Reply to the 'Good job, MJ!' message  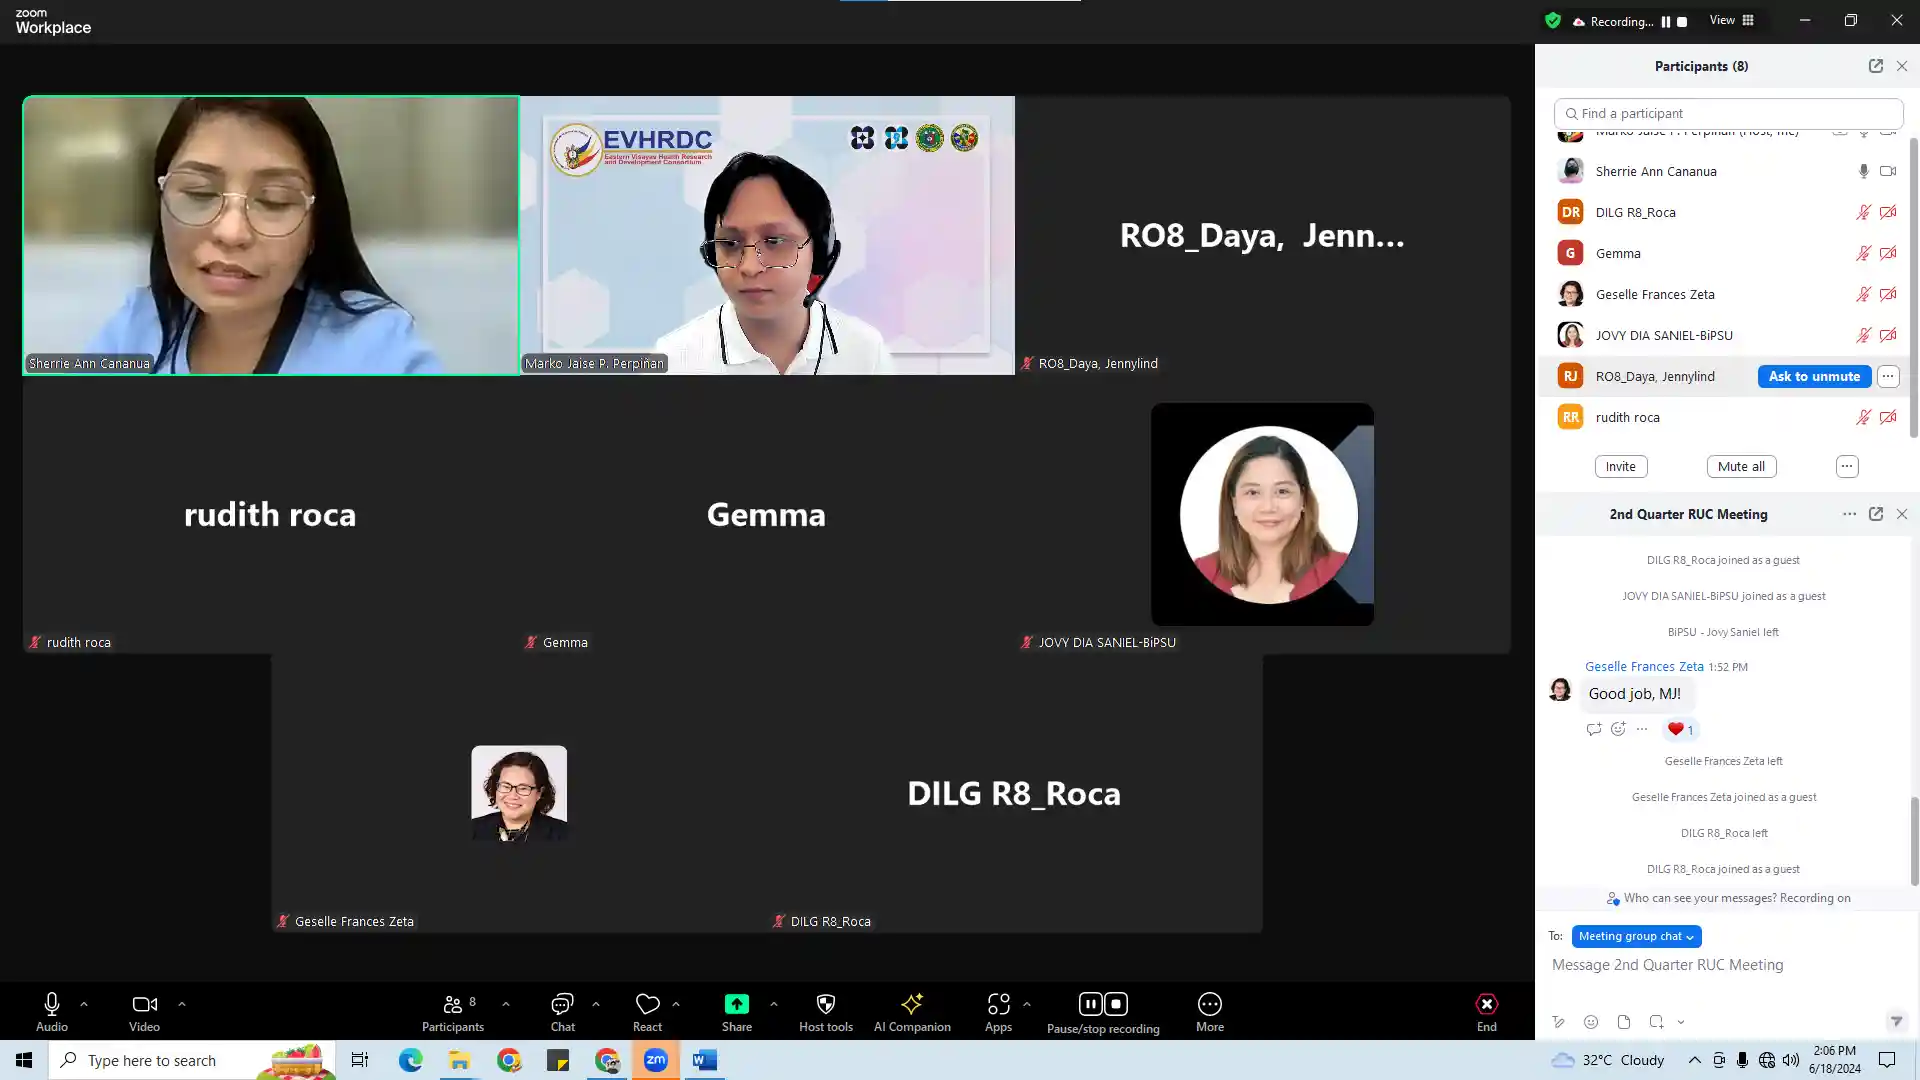pos(1594,729)
